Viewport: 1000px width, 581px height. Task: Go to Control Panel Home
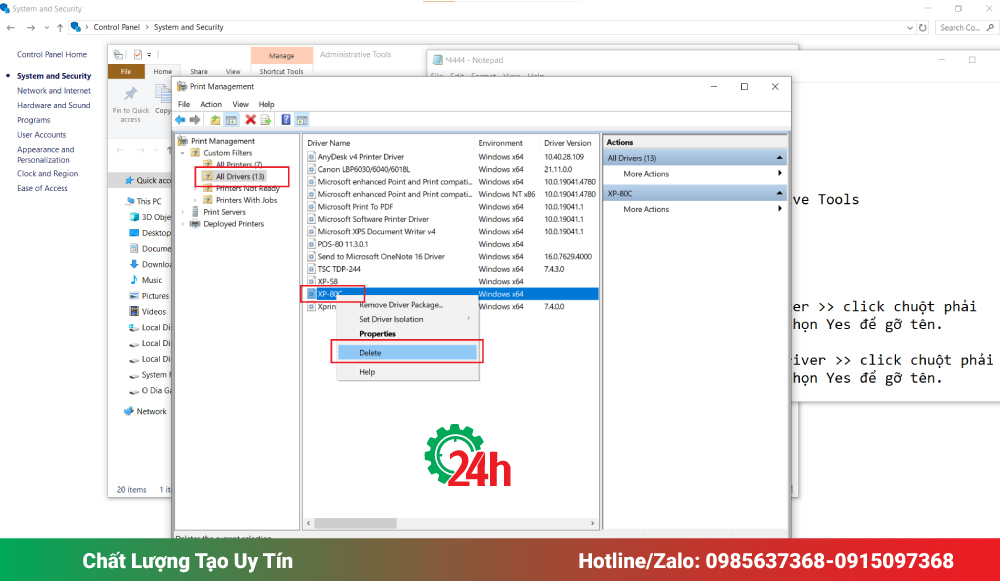(x=52, y=54)
